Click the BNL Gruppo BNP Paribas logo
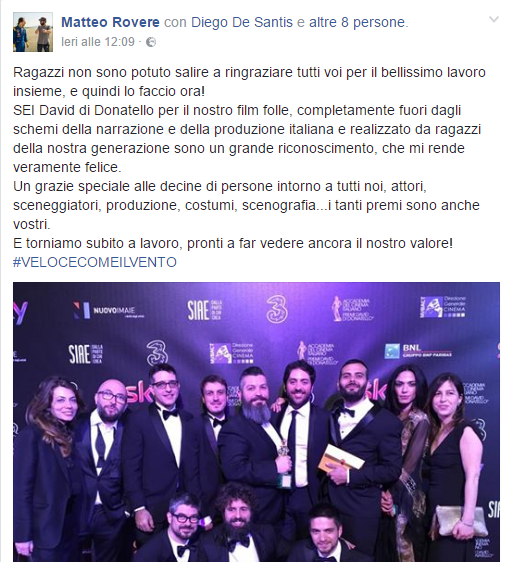This screenshot has width=510, height=562. pyautogui.click(x=418, y=351)
